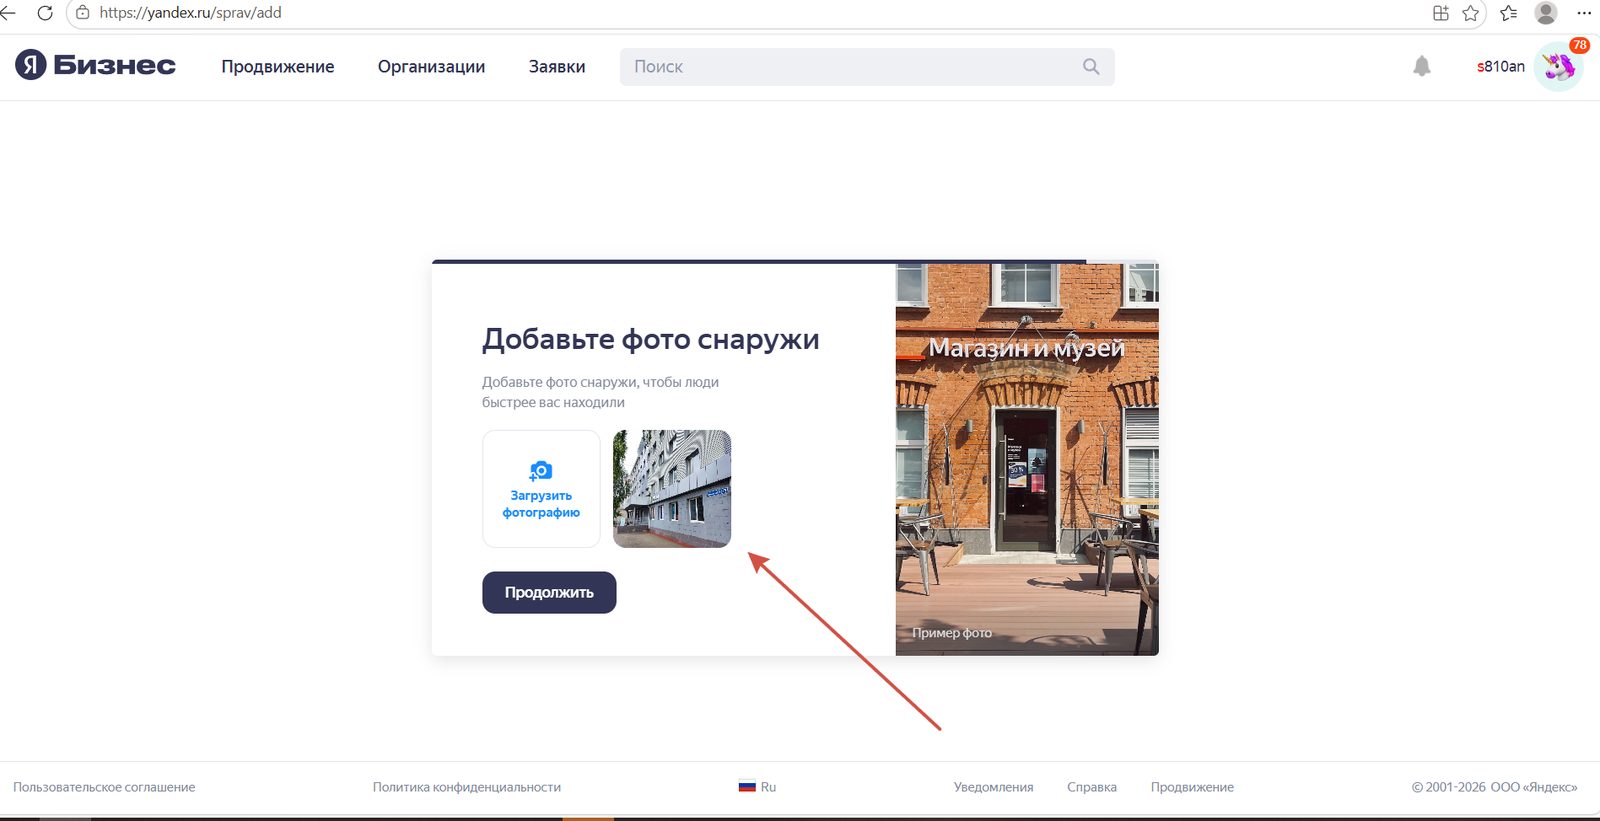Open notifications bell icon
Screen dimensions: 1600x821
[x=1421, y=66]
